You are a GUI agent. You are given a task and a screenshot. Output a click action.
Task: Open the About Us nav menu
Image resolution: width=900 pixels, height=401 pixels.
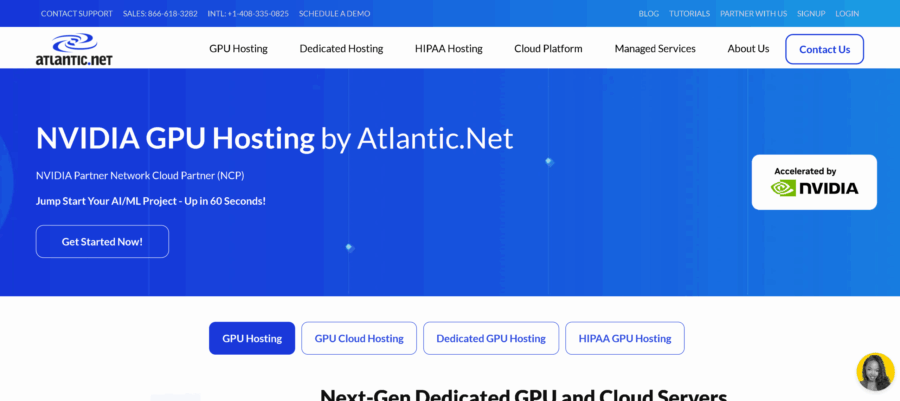point(748,49)
